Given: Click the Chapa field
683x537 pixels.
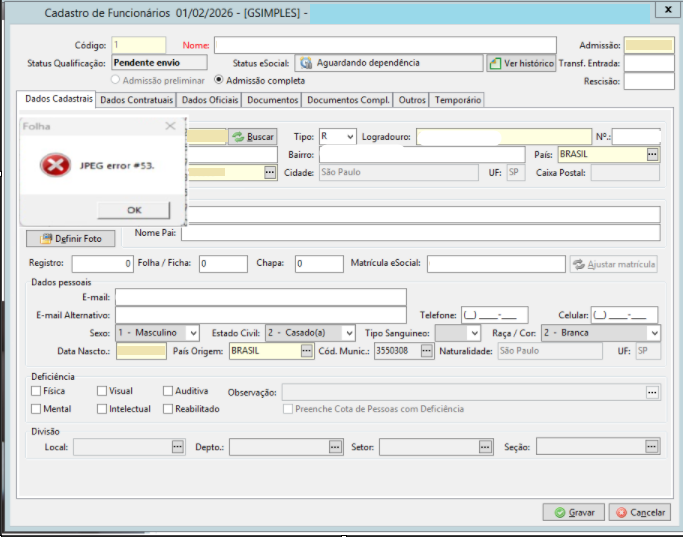Looking at the screenshot, I should [x=319, y=264].
